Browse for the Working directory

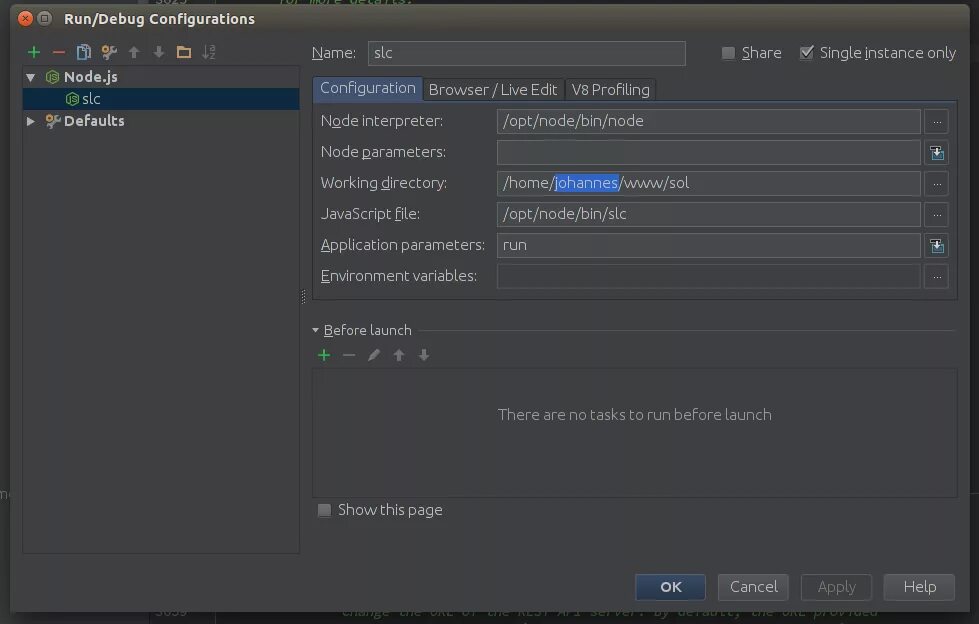coord(937,184)
